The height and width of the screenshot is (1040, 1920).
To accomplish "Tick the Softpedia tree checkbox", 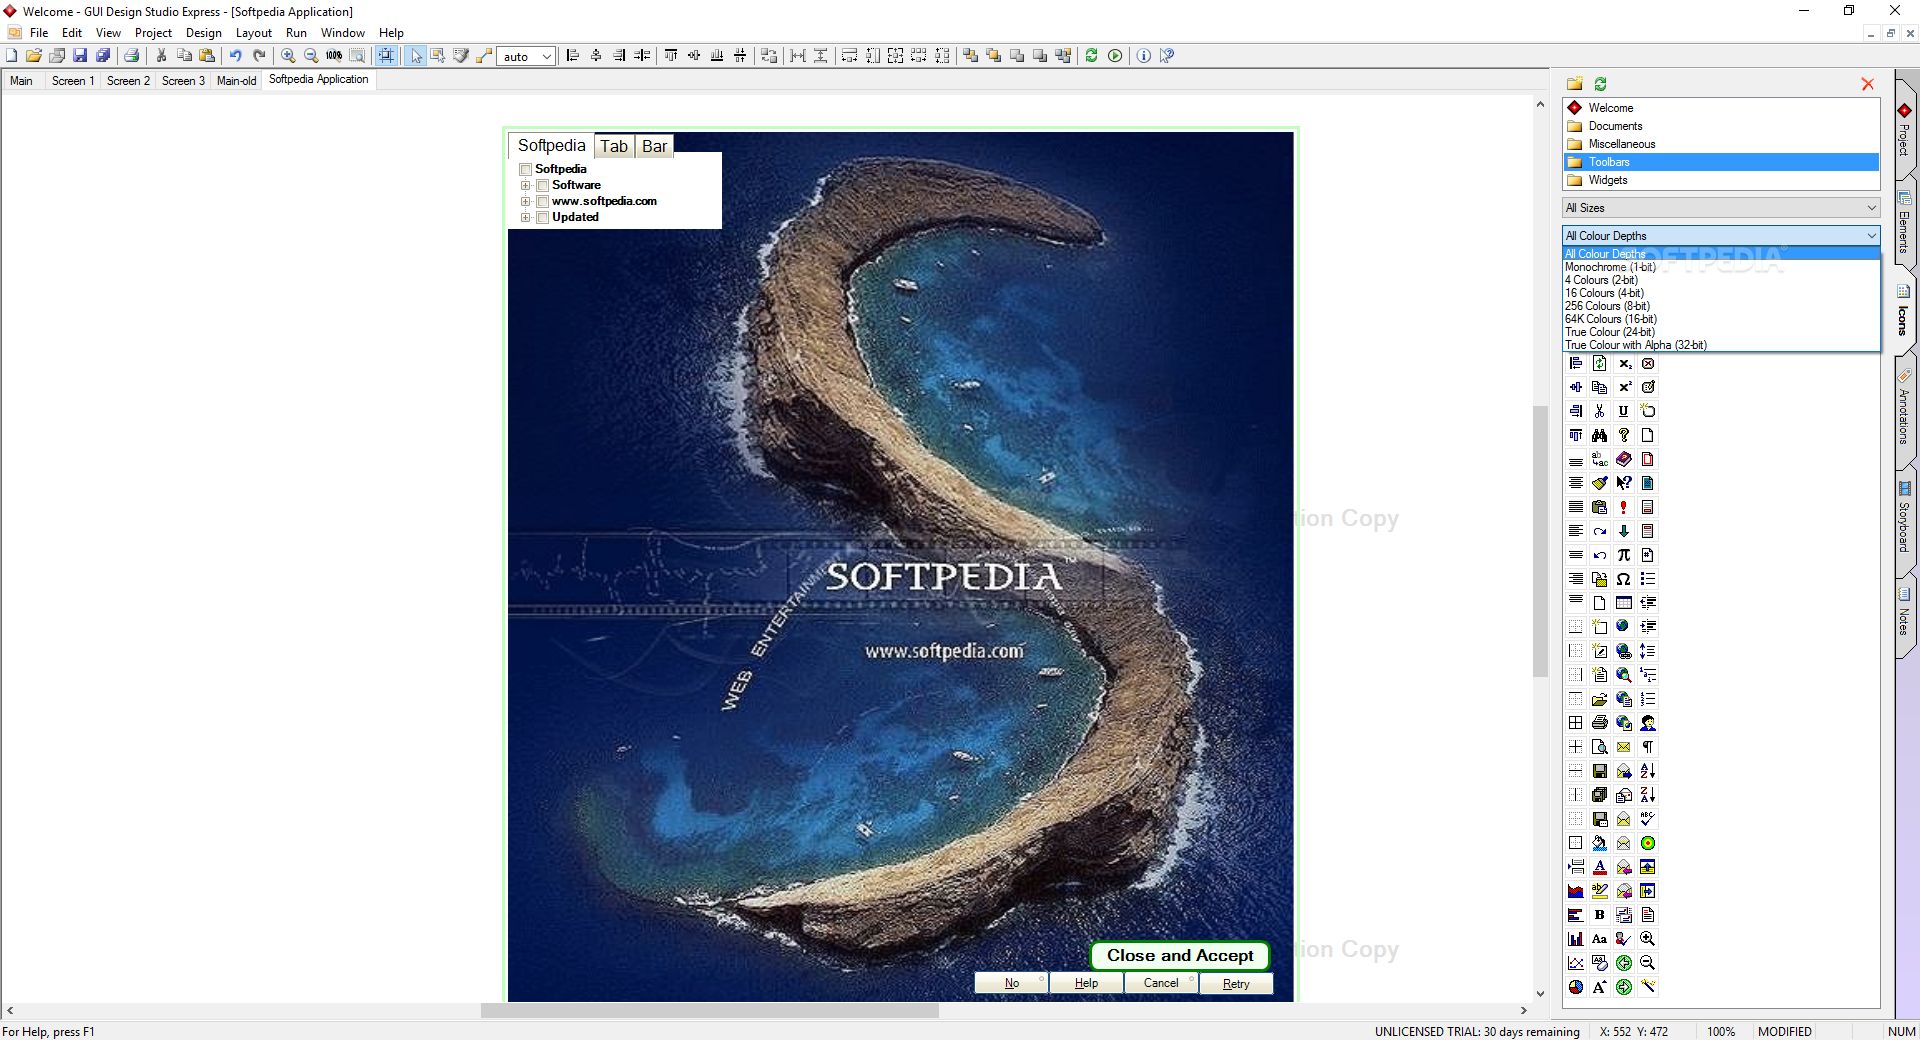I will click(x=526, y=170).
